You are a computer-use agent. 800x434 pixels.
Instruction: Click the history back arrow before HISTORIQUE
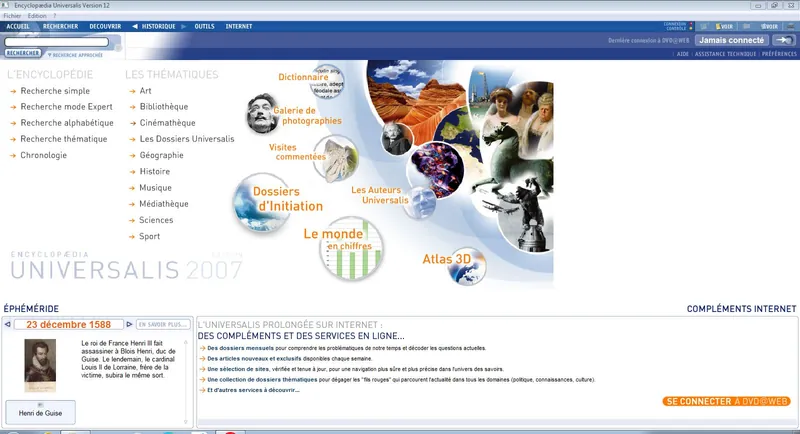point(135,27)
